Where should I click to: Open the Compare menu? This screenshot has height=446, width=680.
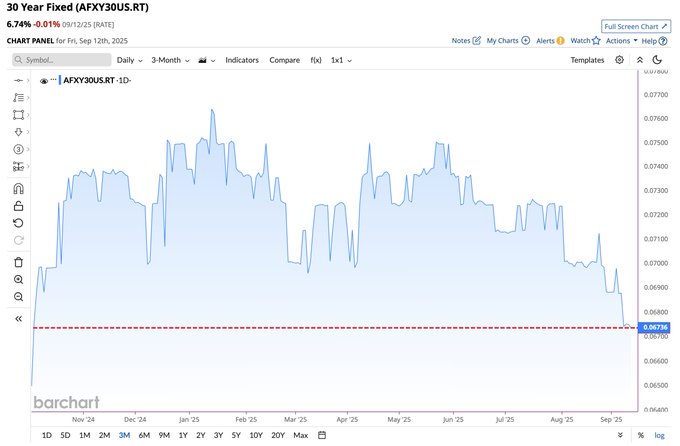coord(284,60)
